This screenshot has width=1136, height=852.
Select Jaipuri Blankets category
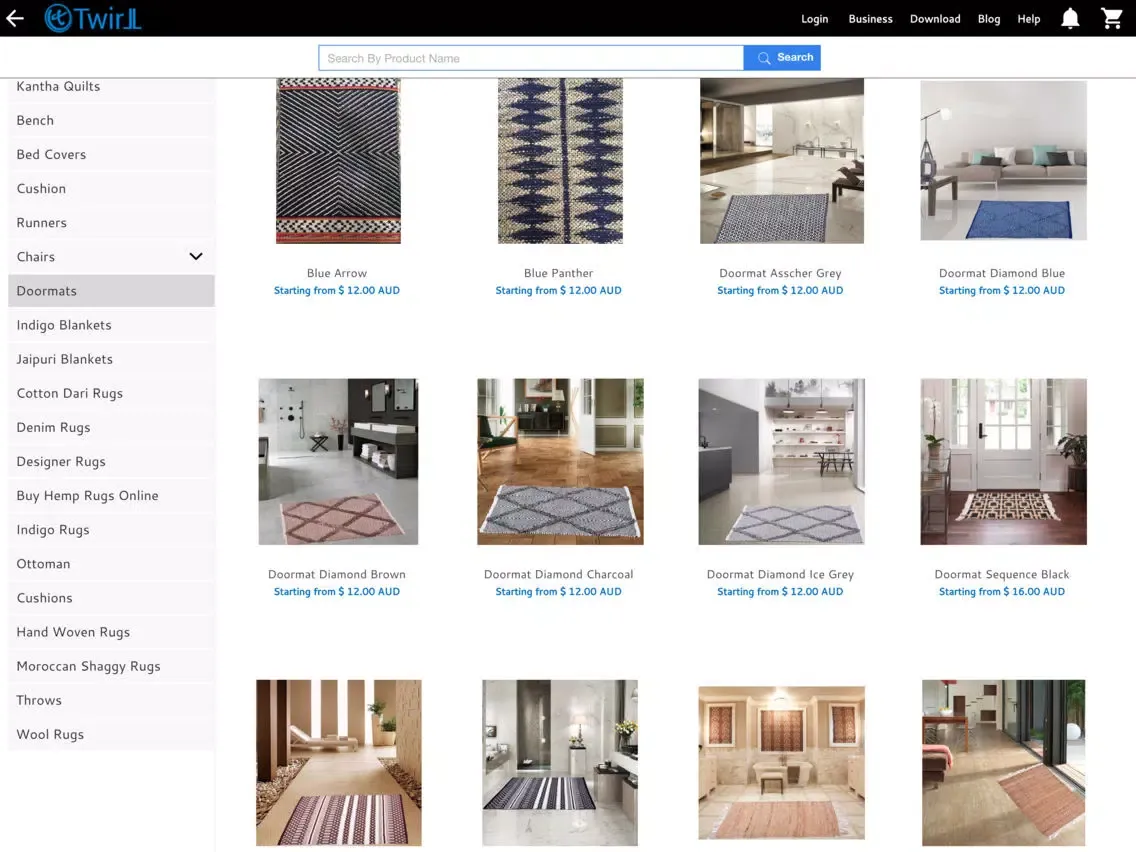click(112, 359)
